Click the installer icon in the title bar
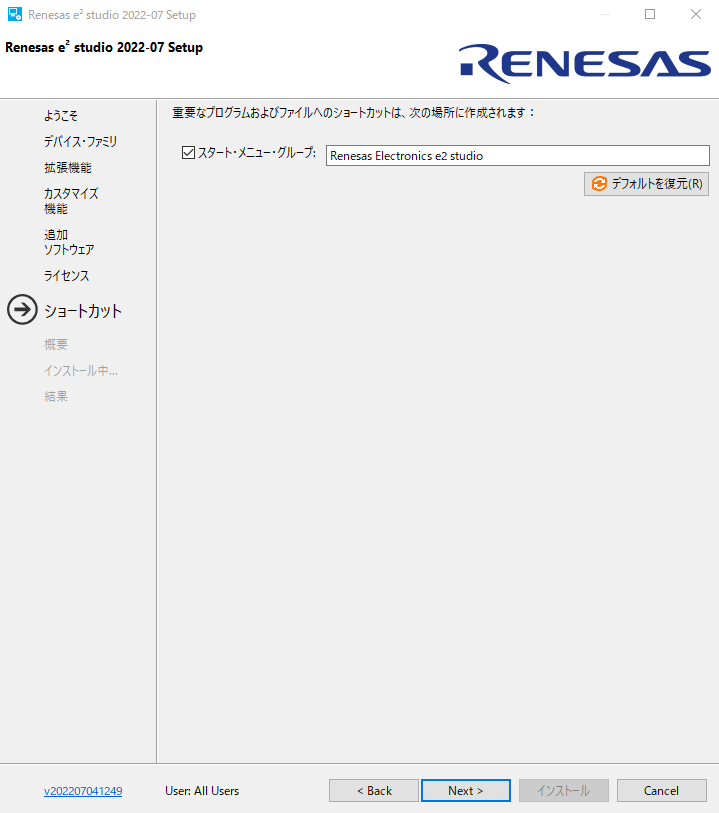The height and width of the screenshot is (813, 719). point(15,15)
